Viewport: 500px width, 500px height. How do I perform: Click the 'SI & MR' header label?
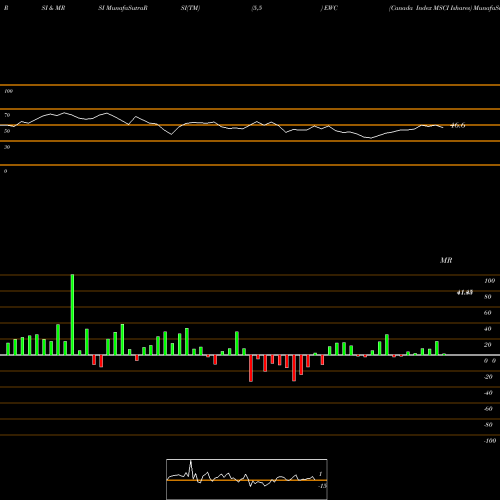click(x=53, y=8)
